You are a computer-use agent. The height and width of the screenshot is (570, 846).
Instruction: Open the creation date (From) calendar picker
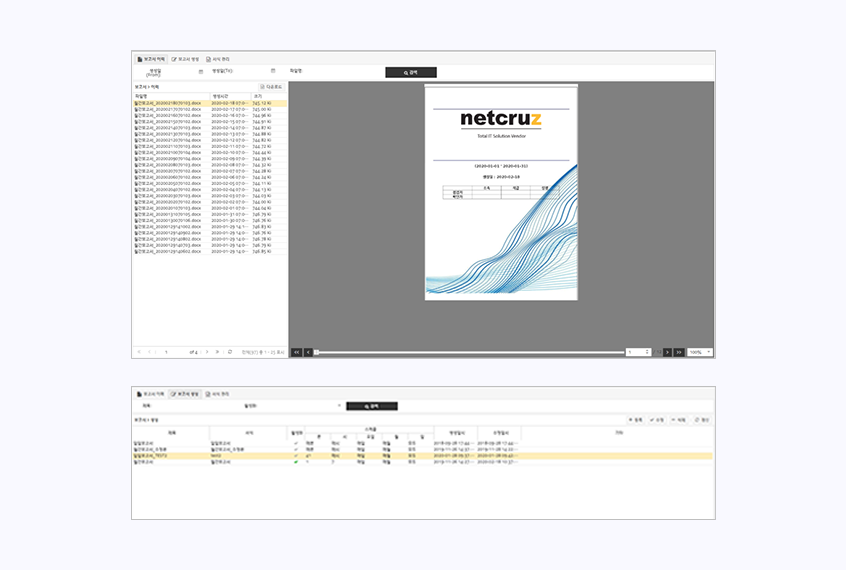pyautogui.click(x=201, y=71)
